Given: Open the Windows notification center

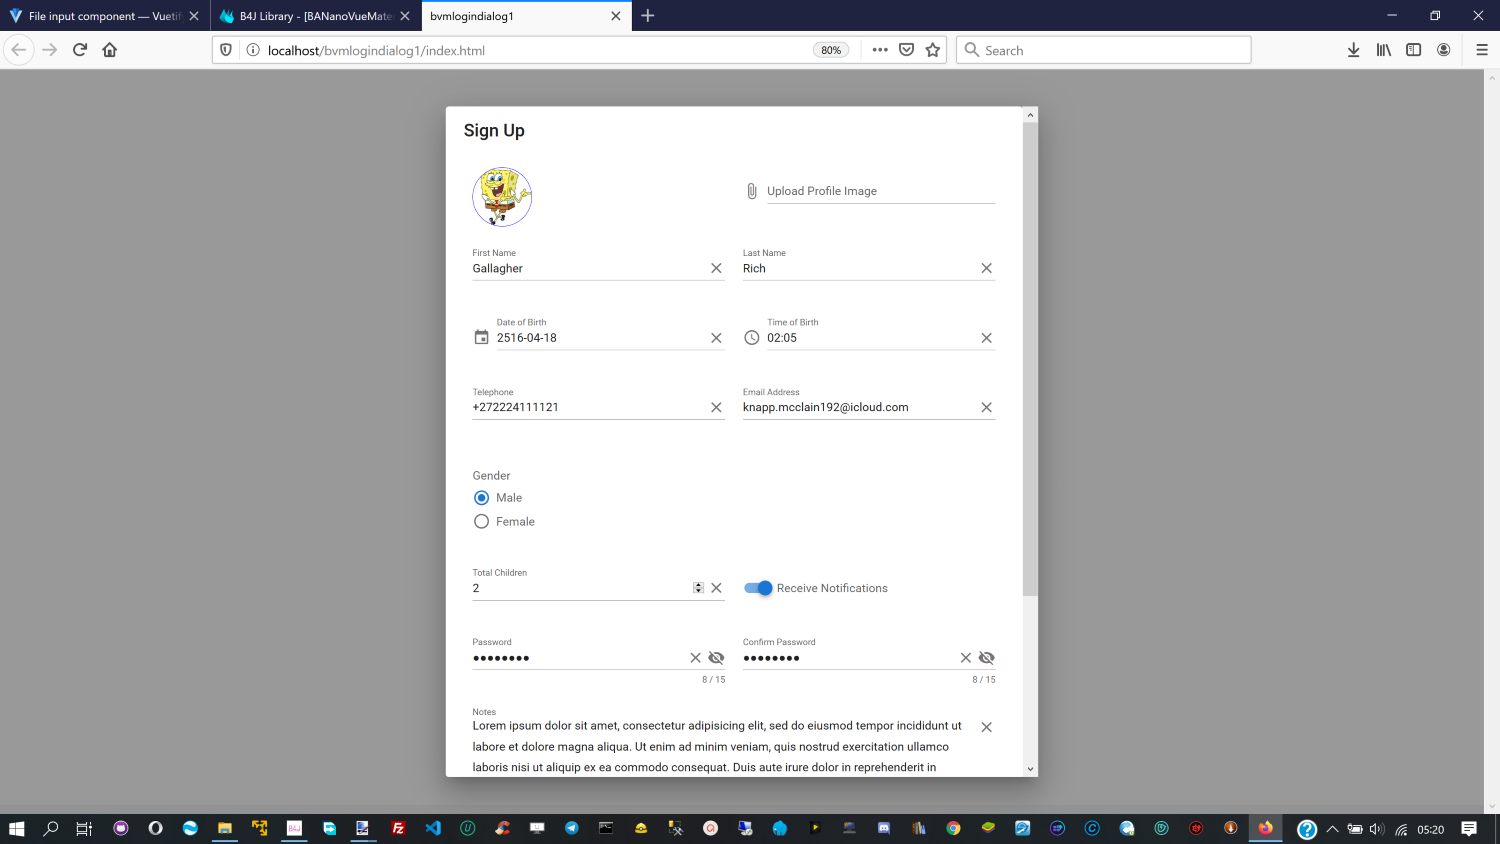Looking at the screenshot, I should pyautogui.click(x=1469, y=829).
